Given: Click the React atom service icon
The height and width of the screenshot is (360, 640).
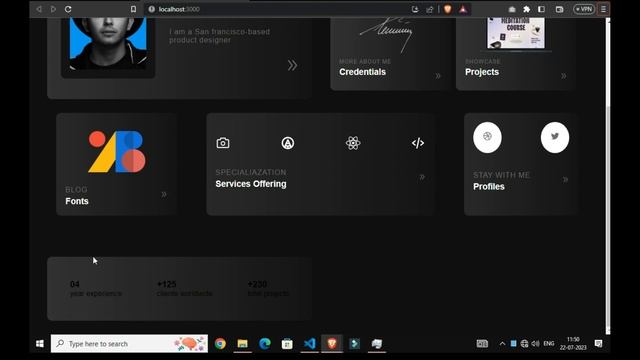Looking at the screenshot, I should [x=353, y=143].
